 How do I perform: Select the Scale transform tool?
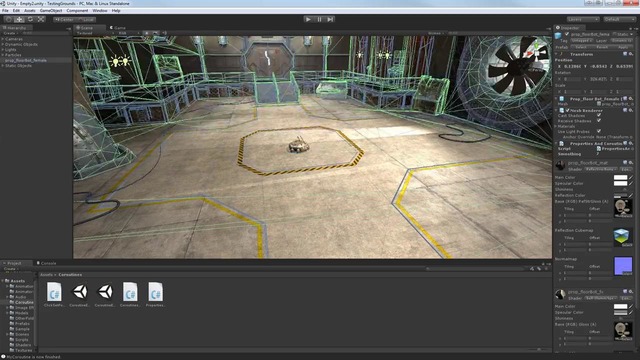tap(41, 19)
